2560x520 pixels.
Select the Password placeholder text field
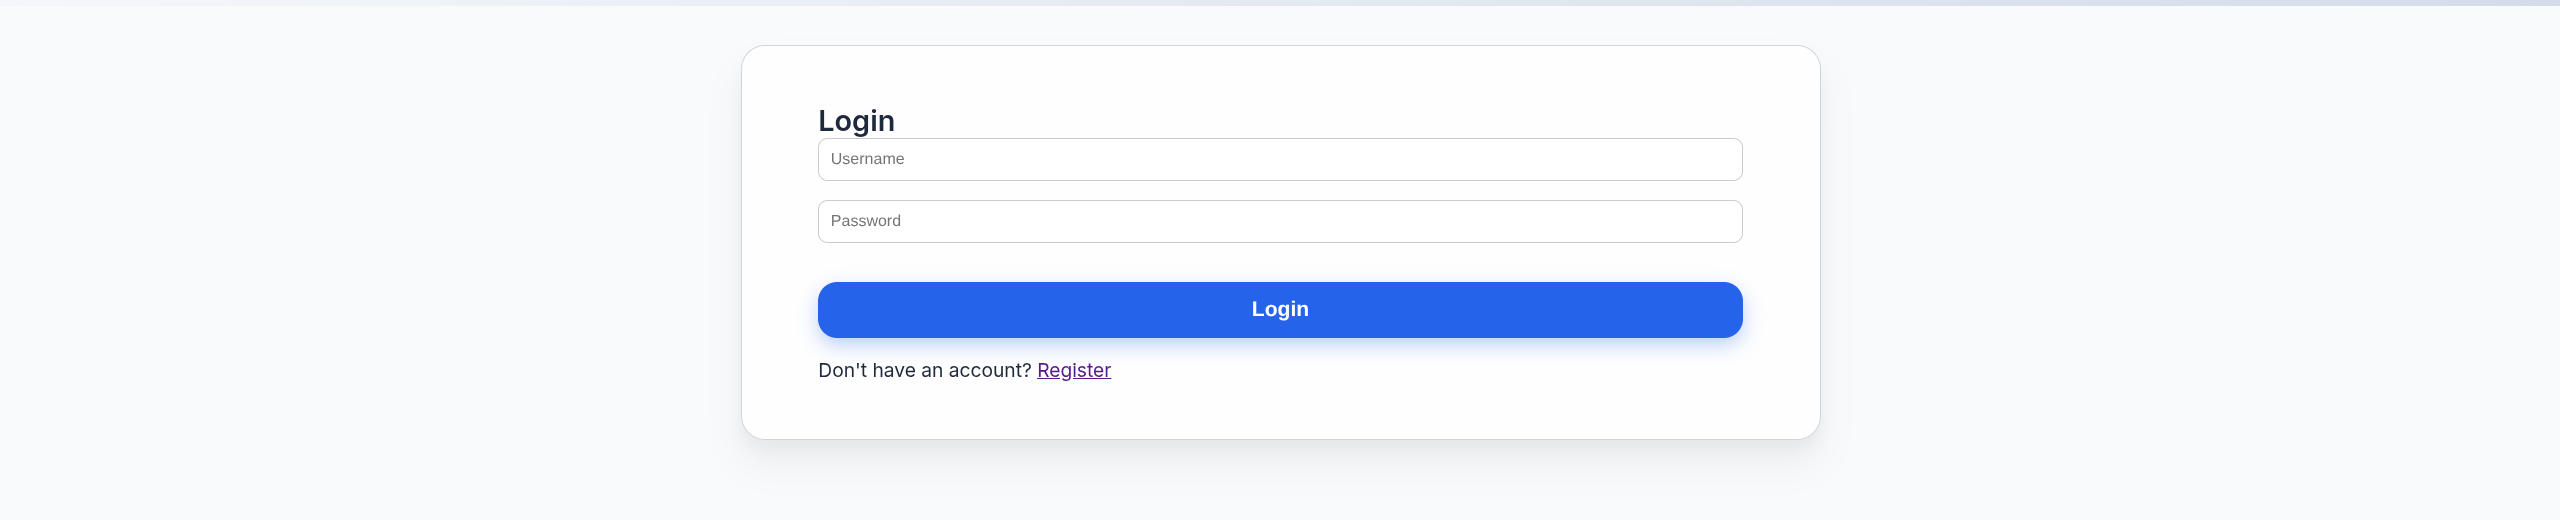1280,221
